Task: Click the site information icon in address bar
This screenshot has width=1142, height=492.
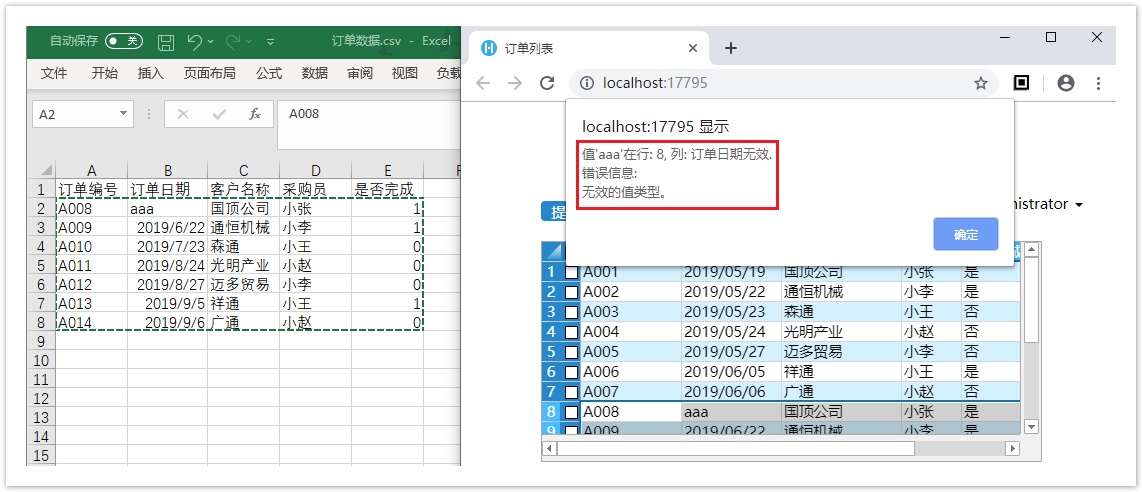Action: click(587, 83)
